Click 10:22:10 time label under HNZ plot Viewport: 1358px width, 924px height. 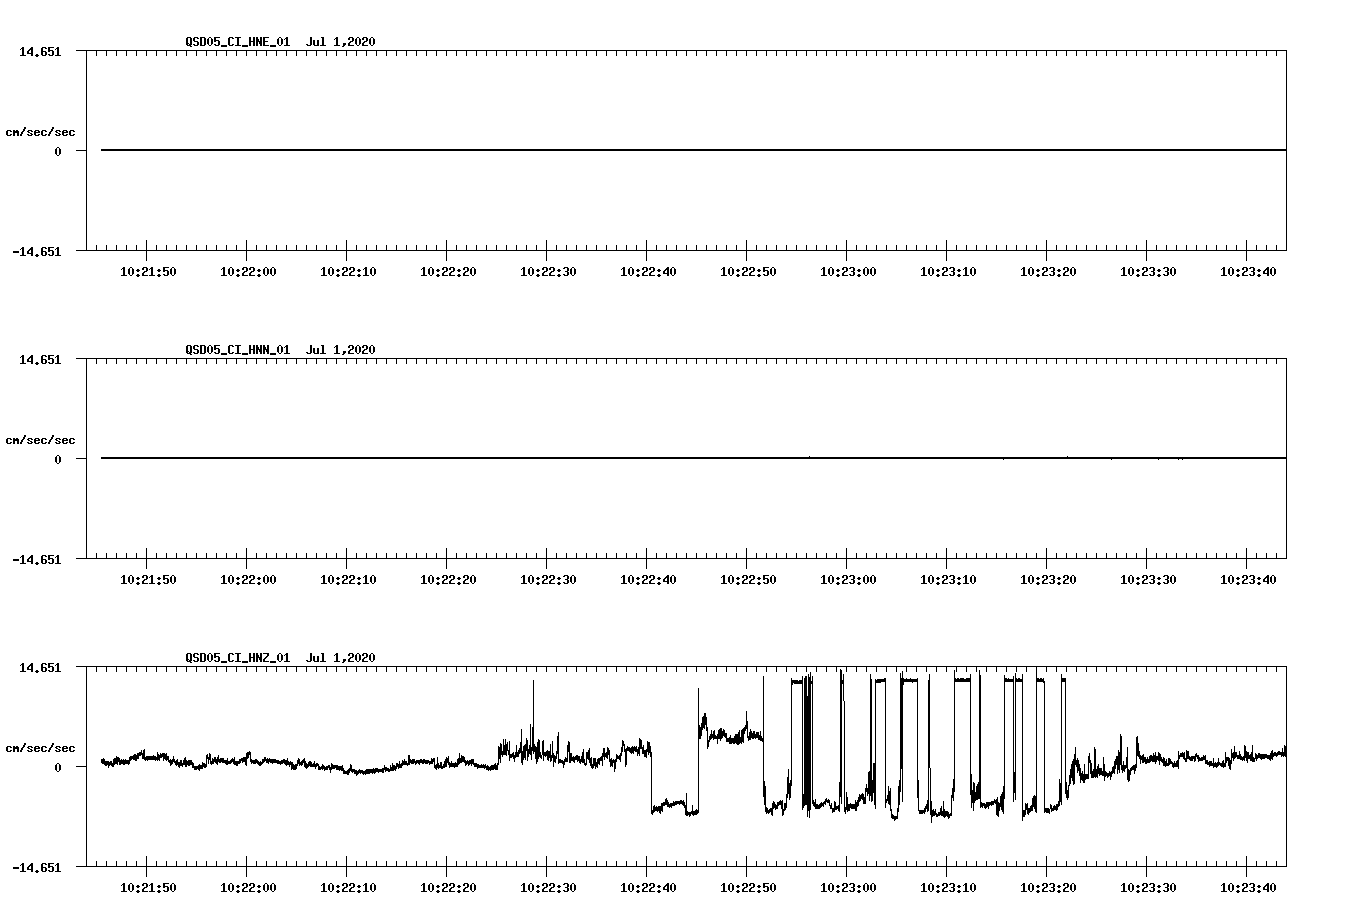point(348,887)
